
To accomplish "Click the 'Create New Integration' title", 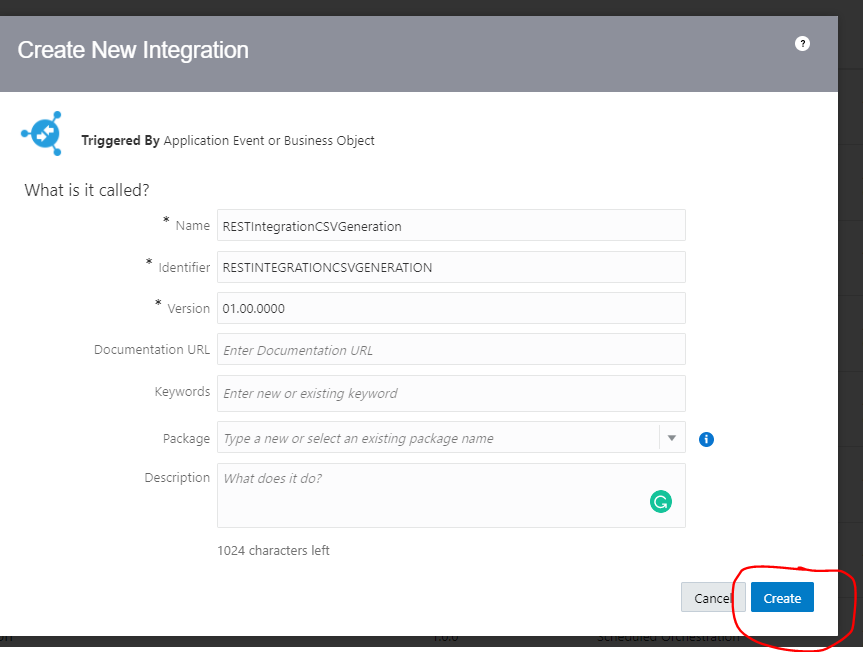I will (x=133, y=50).
